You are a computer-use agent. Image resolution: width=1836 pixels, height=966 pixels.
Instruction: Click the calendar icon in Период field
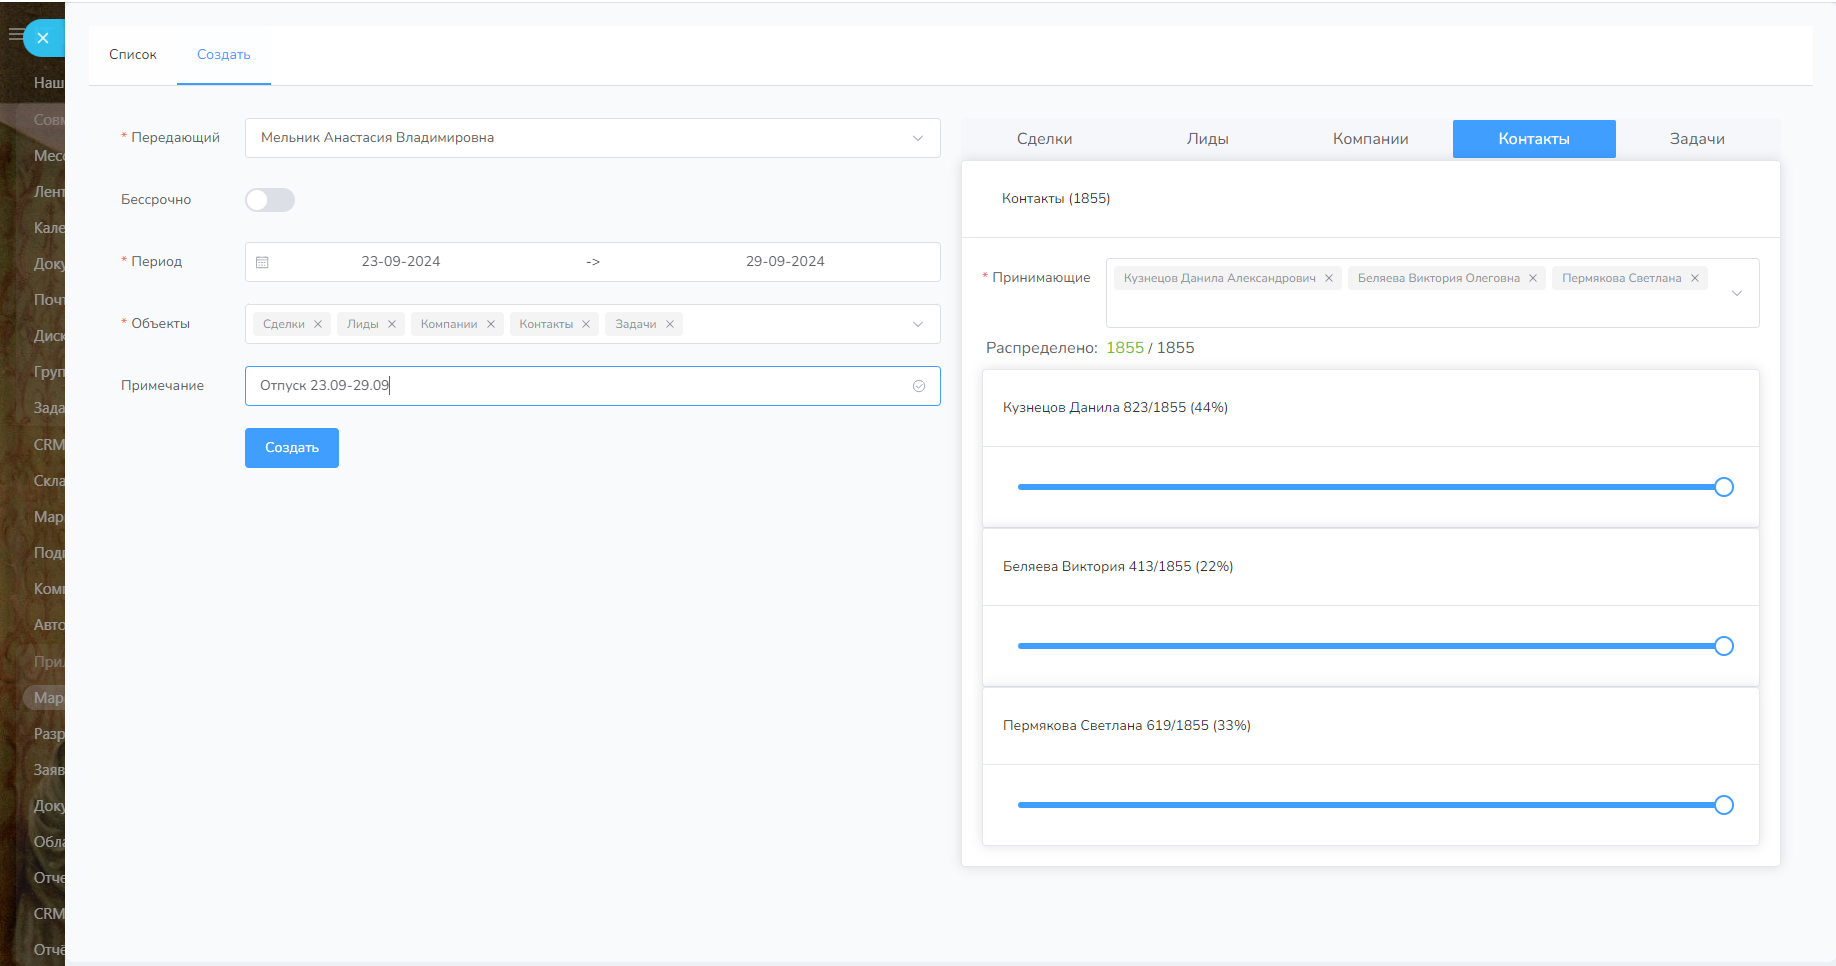[x=262, y=262]
